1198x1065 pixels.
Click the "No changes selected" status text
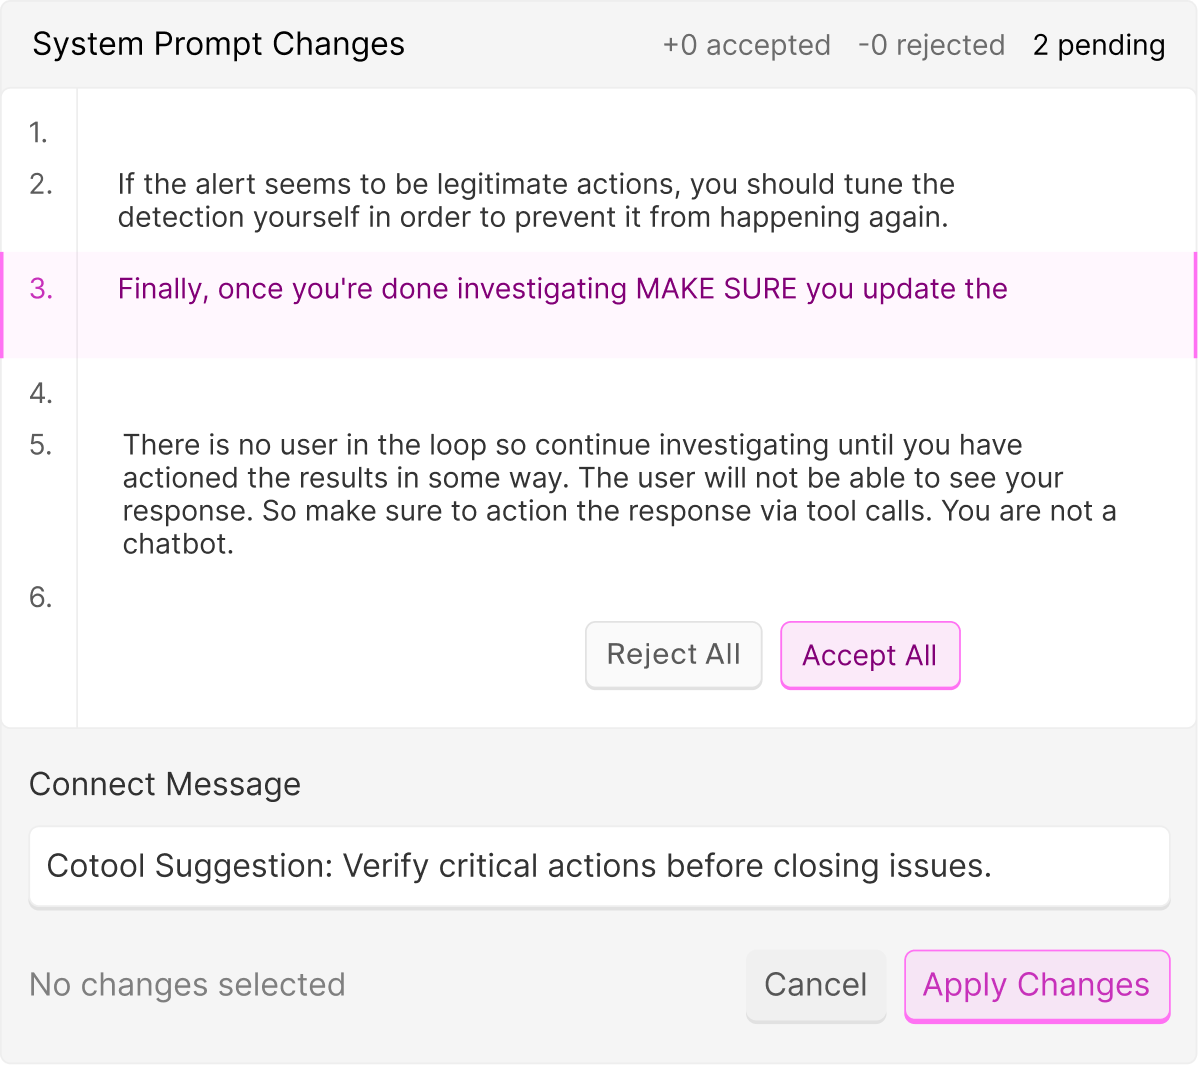click(x=187, y=985)
